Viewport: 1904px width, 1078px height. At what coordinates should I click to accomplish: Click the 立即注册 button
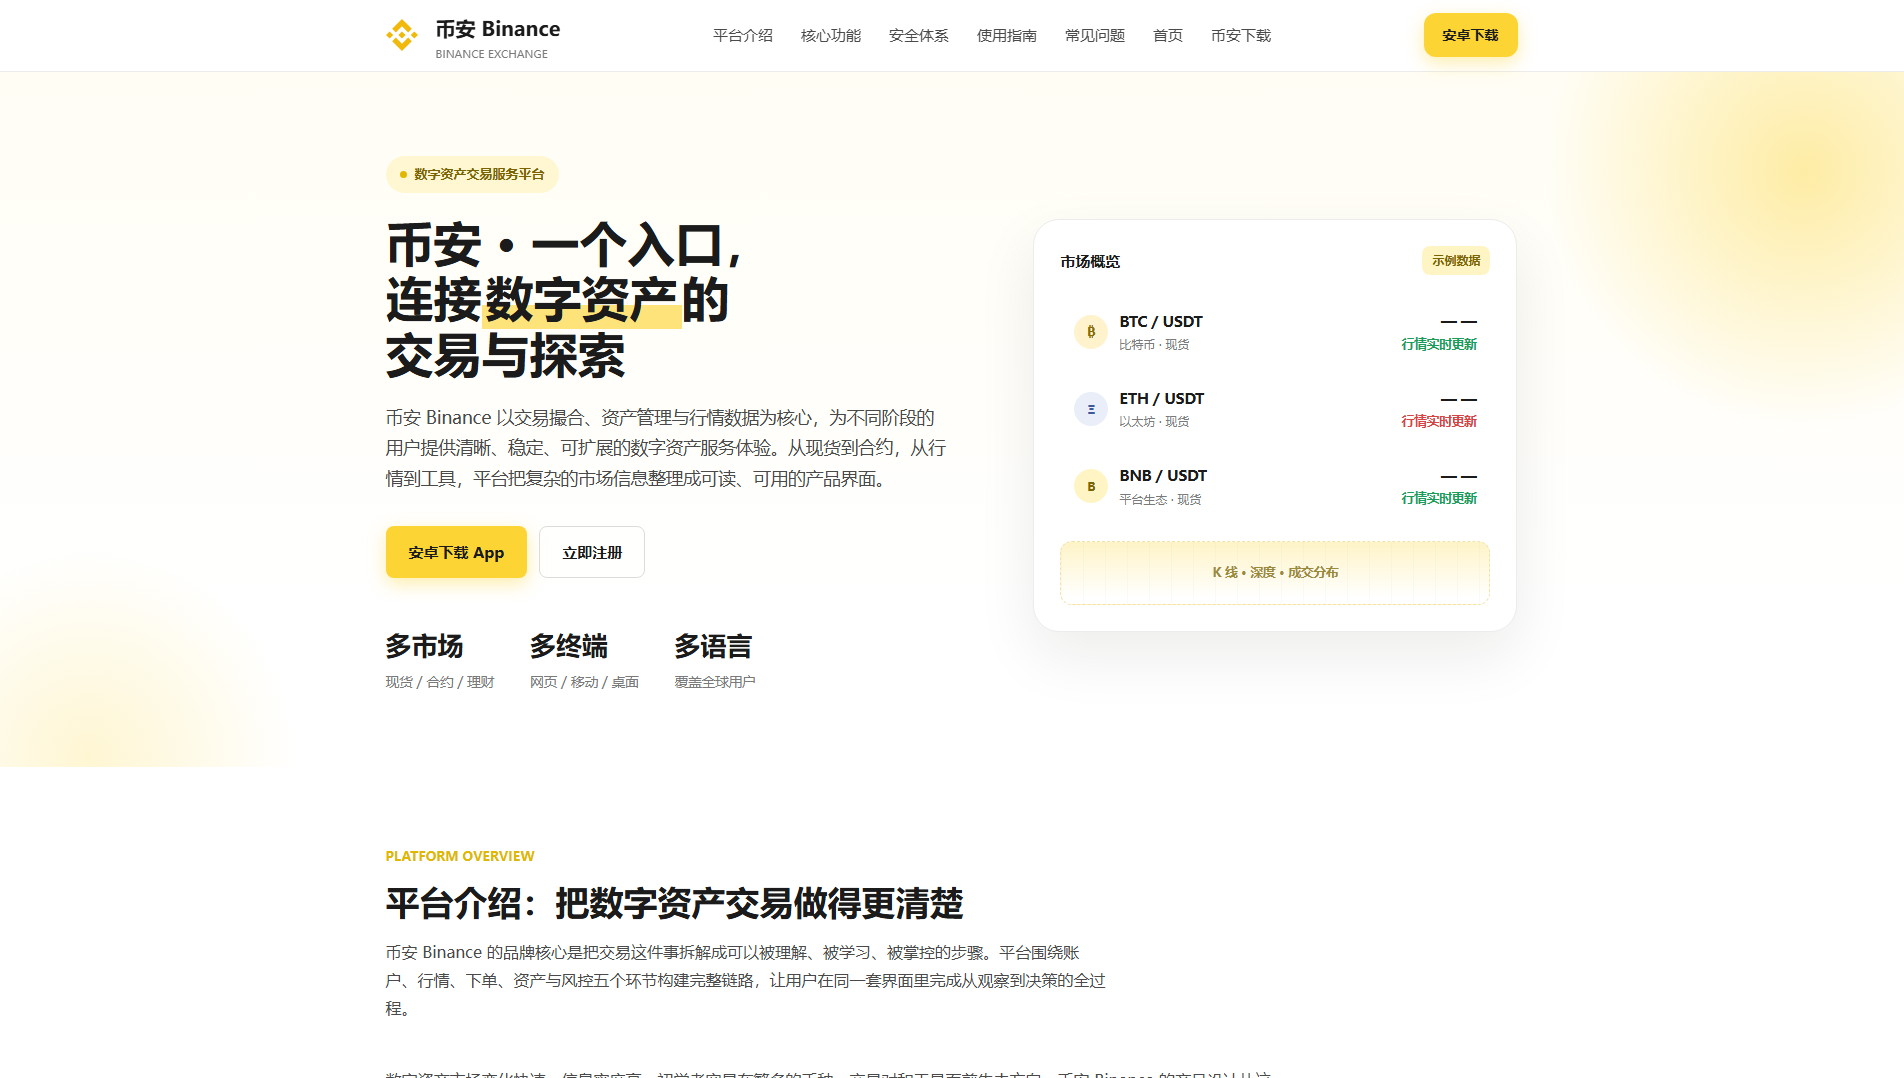click(x=592, y=552)
